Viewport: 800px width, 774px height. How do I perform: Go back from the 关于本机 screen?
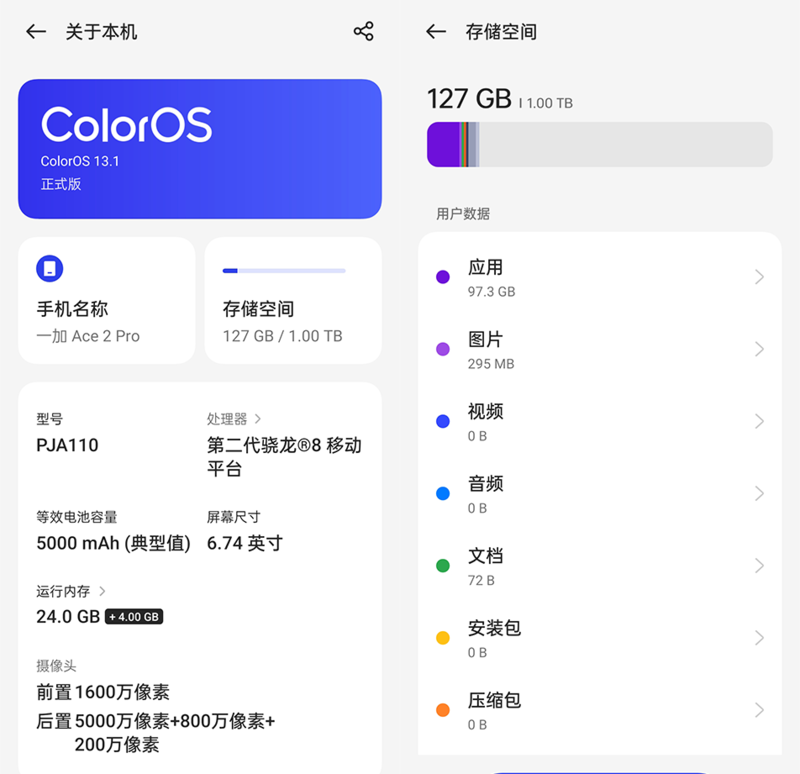(x=36, y=32)
